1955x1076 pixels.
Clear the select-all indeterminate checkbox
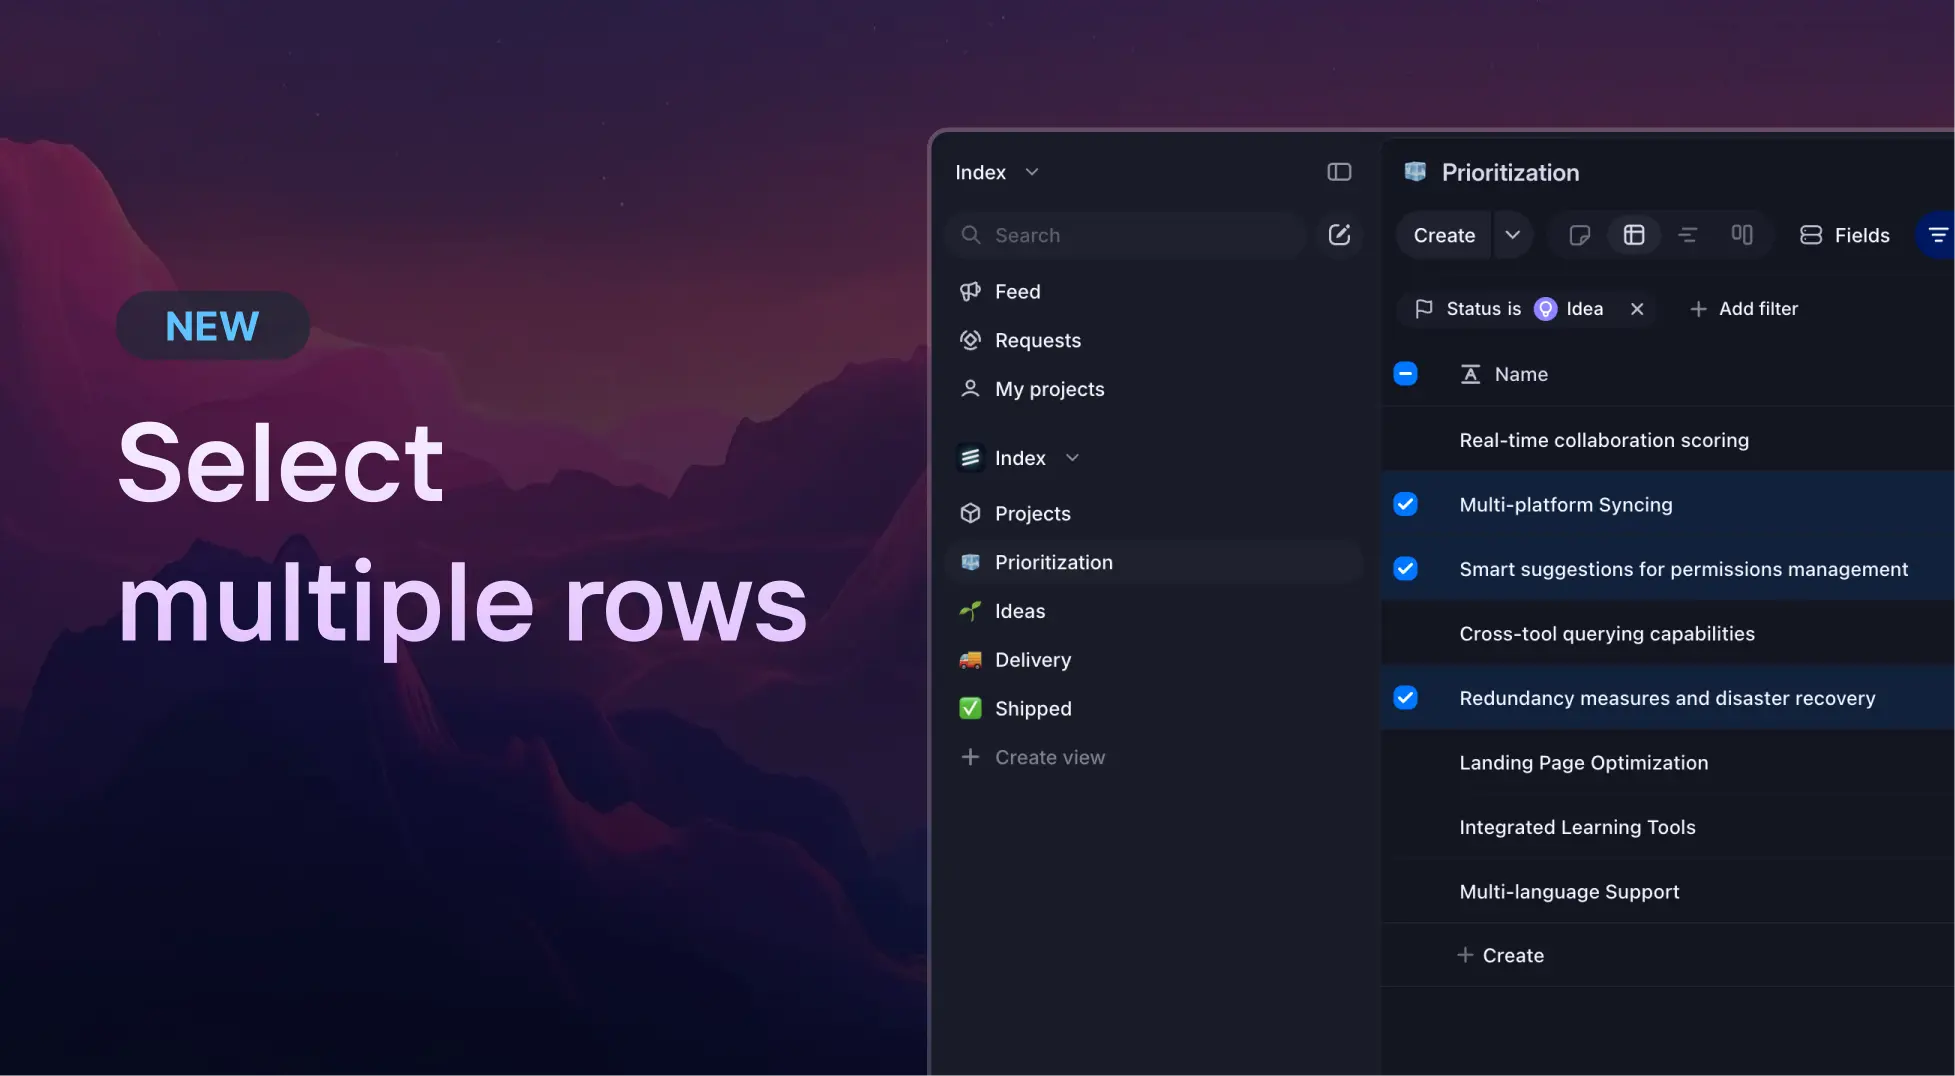click(1405, 373)
